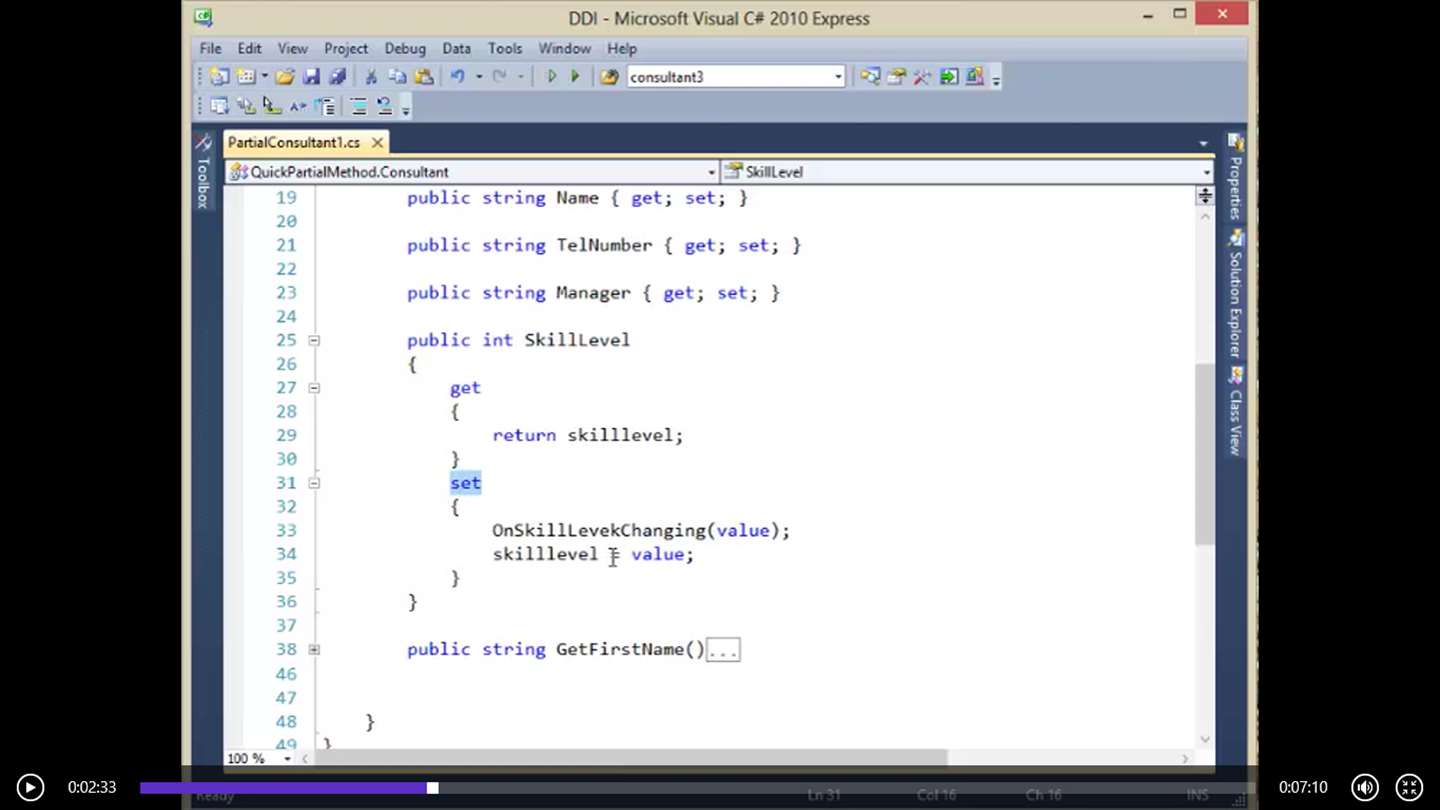Open the Project menu
Viewport: 1440px width, 810px height.
coord(346,48)
